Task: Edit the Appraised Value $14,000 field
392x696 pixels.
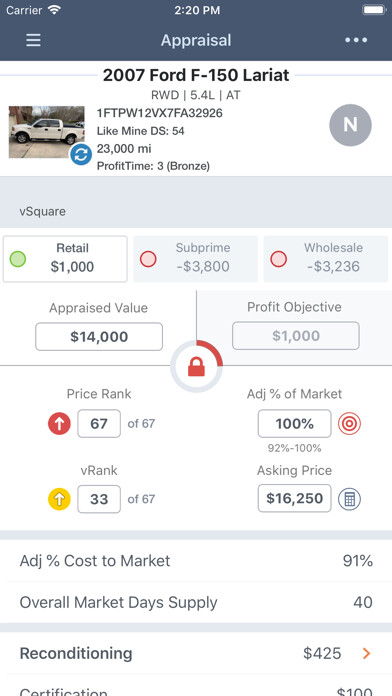Action: pos(99,336)
